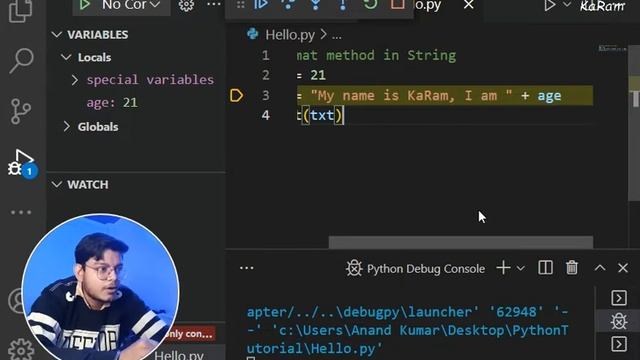Open the Search view
This screenshot has height=360, width=640.
[21, 60]
